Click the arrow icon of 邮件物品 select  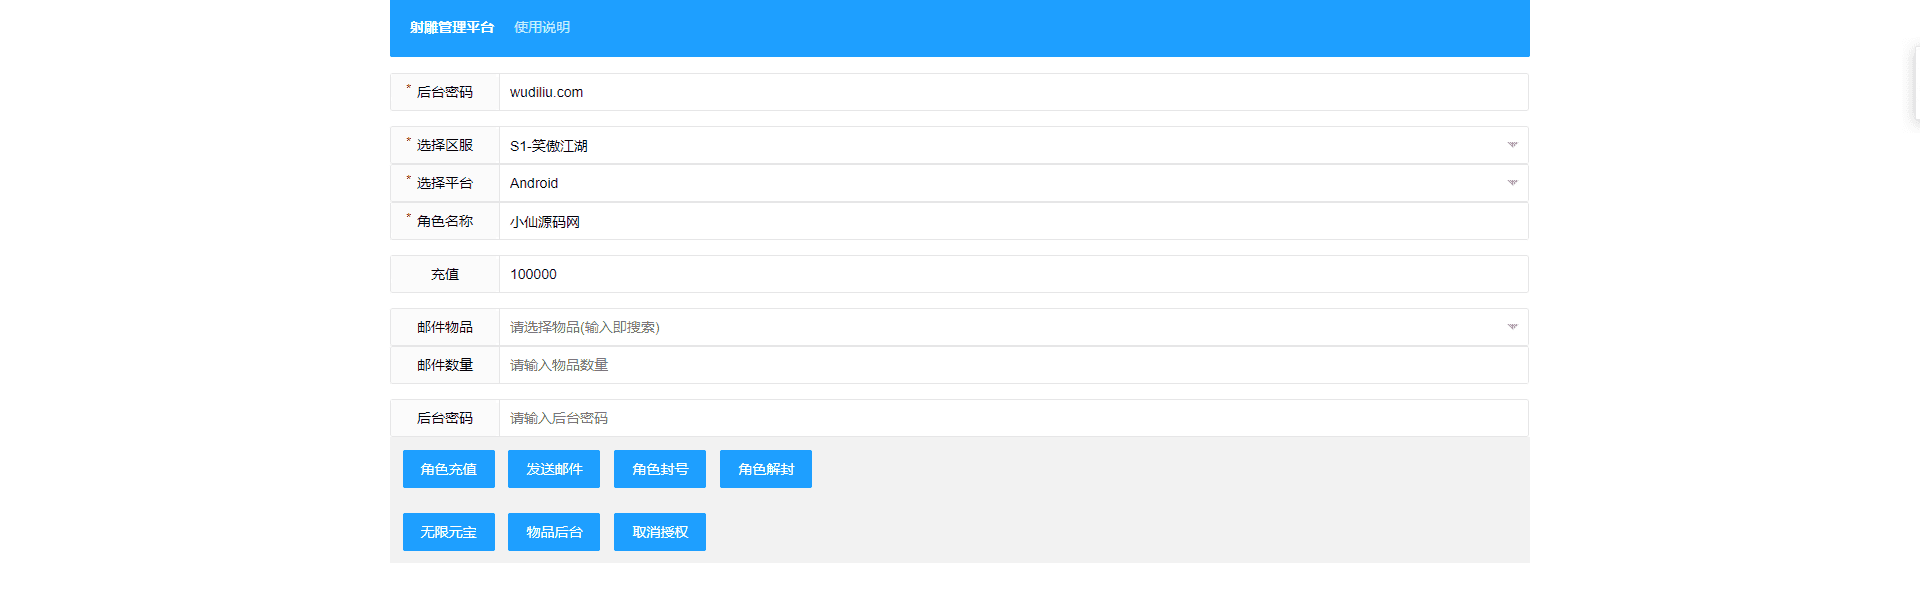1512,327
